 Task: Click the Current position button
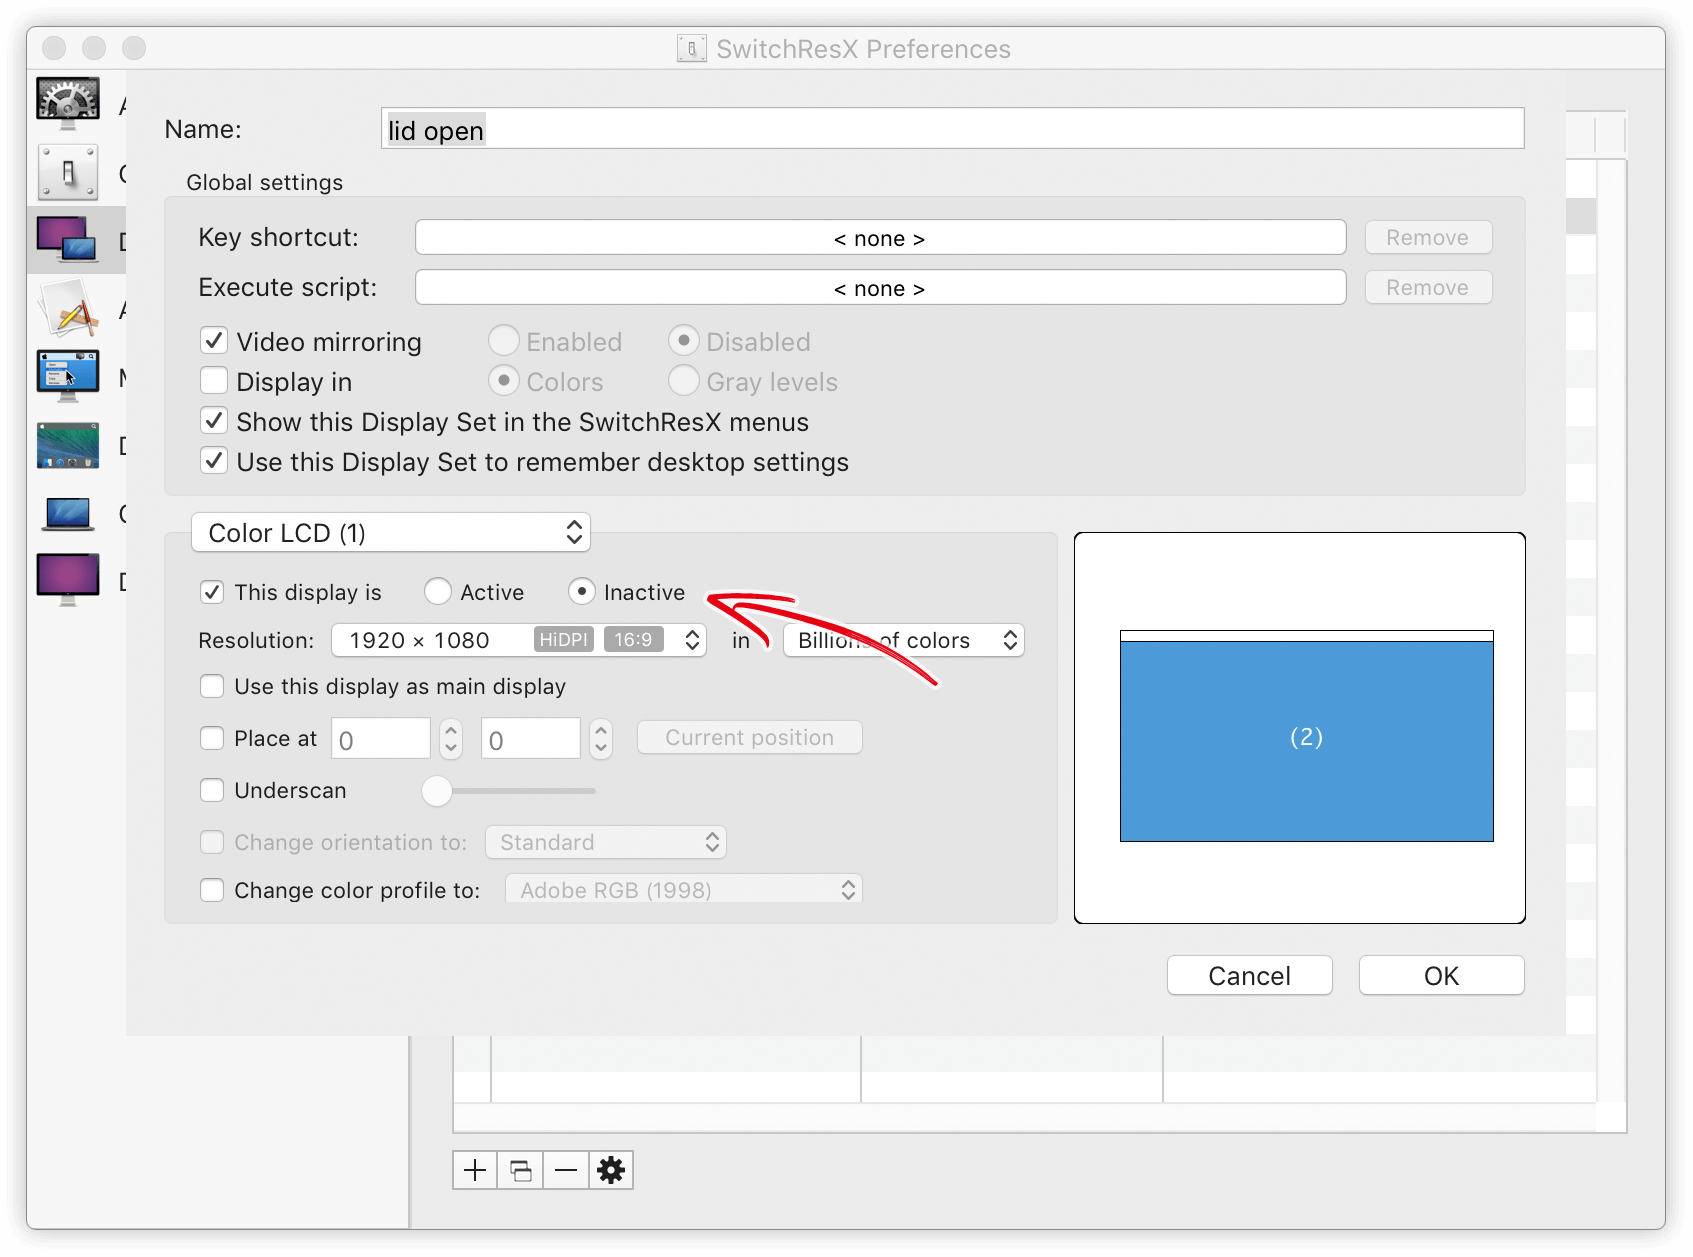[750, 738]
